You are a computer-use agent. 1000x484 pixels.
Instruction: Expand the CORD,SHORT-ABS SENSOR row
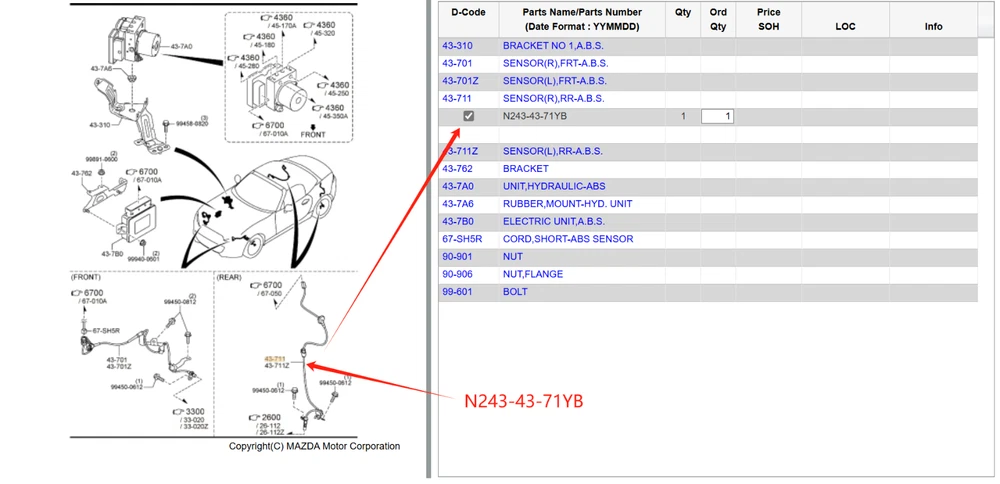point(568,239)
